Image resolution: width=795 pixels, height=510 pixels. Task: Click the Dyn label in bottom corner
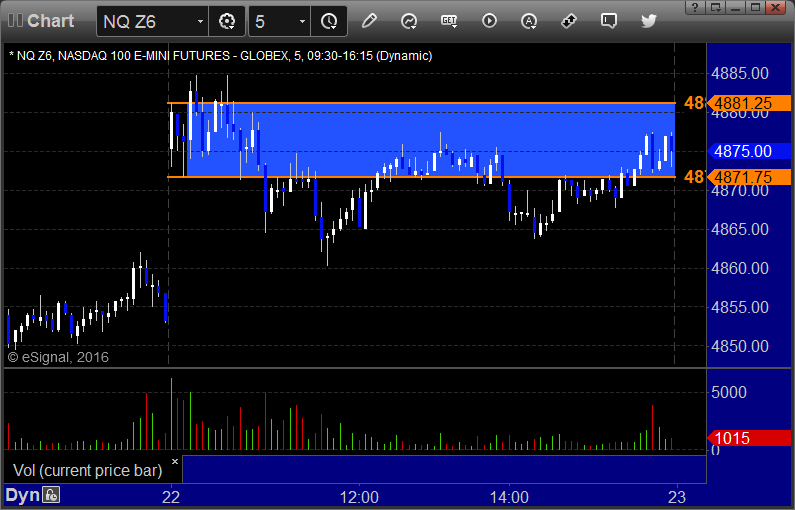click(22, 495)
